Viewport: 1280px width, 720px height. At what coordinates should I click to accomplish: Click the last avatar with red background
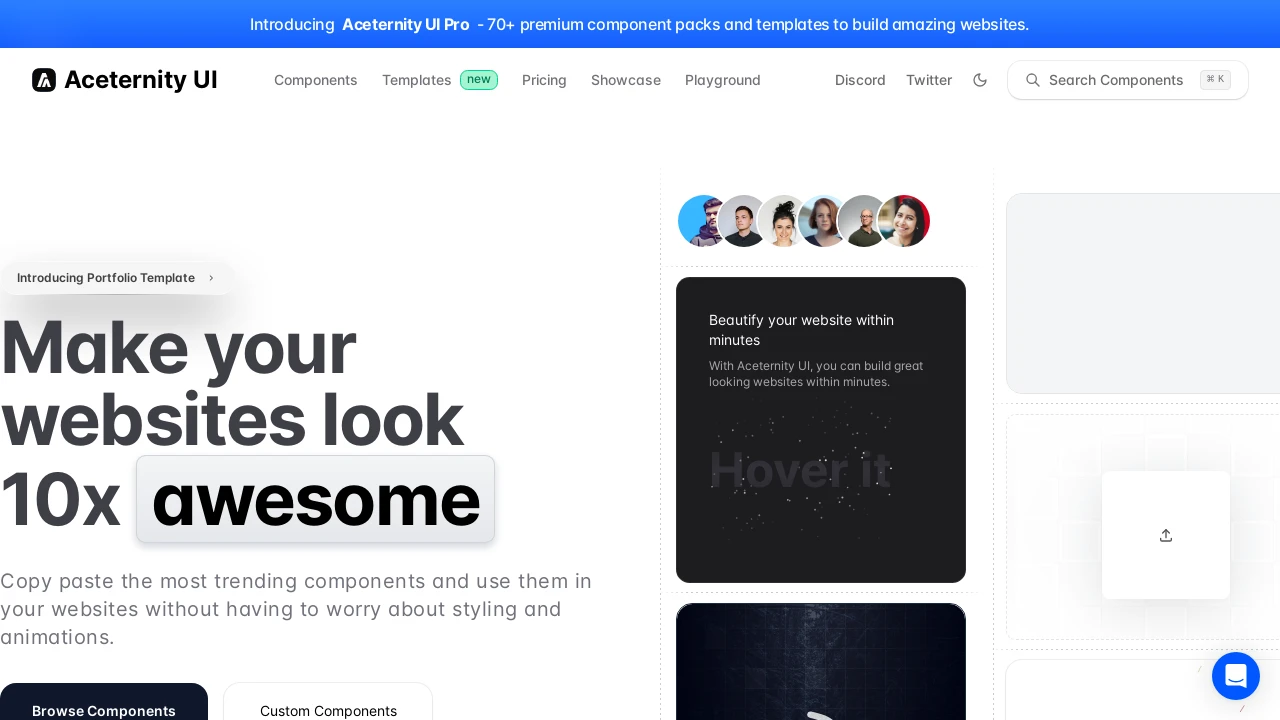(x=905, y=221)
